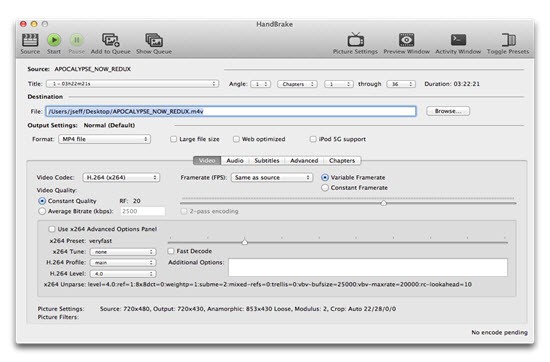
Task: Add current job via Add to Queue icon
Action: (x=110, y=40)
